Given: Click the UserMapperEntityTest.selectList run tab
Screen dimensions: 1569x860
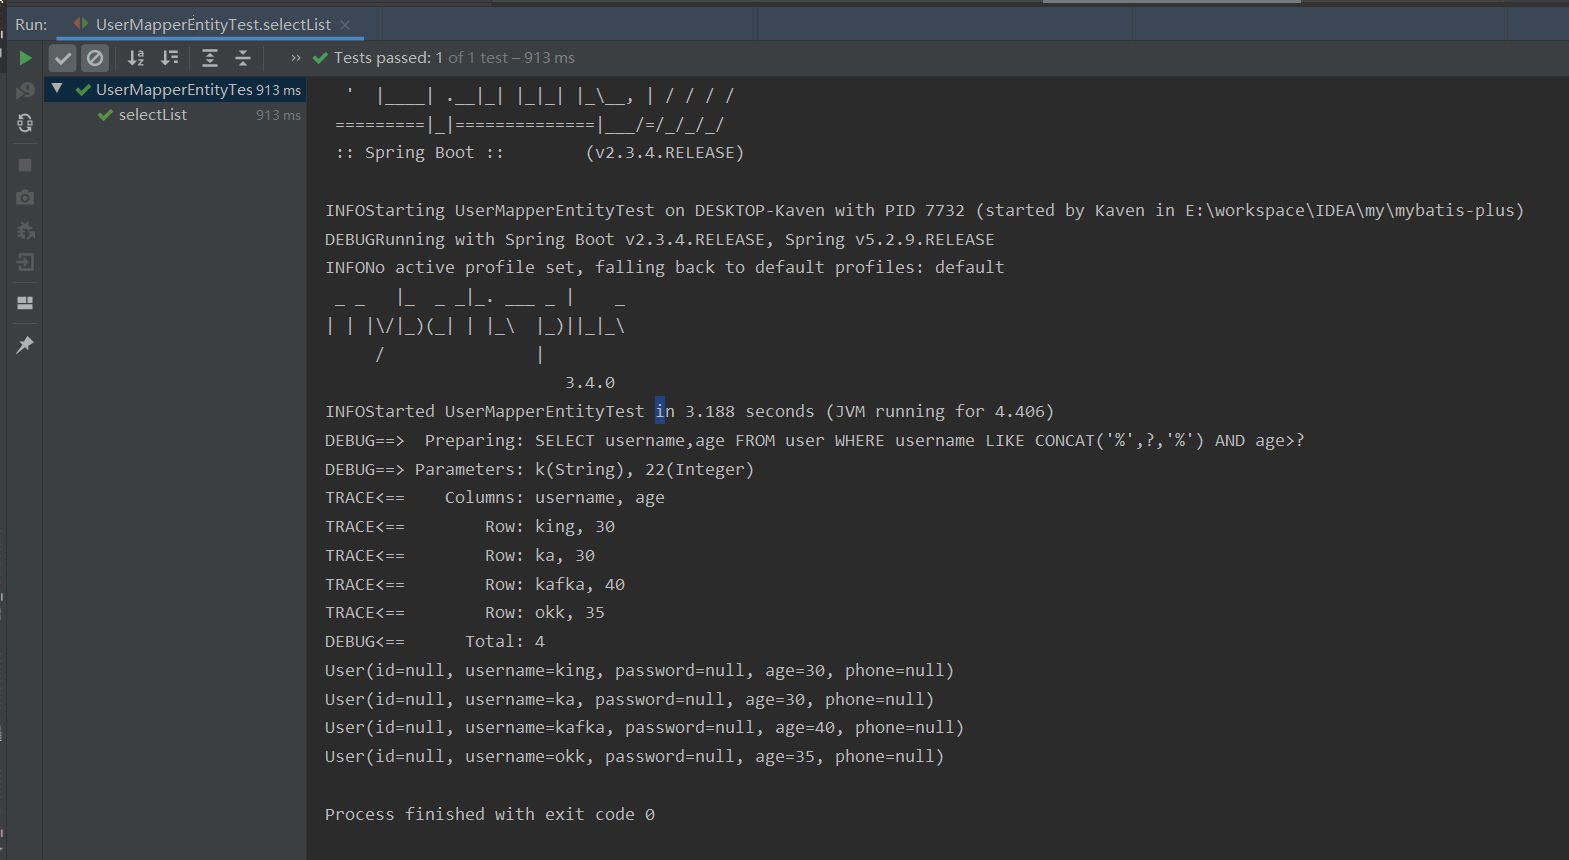Looking at the screenshot, I should tap(213, 24).
